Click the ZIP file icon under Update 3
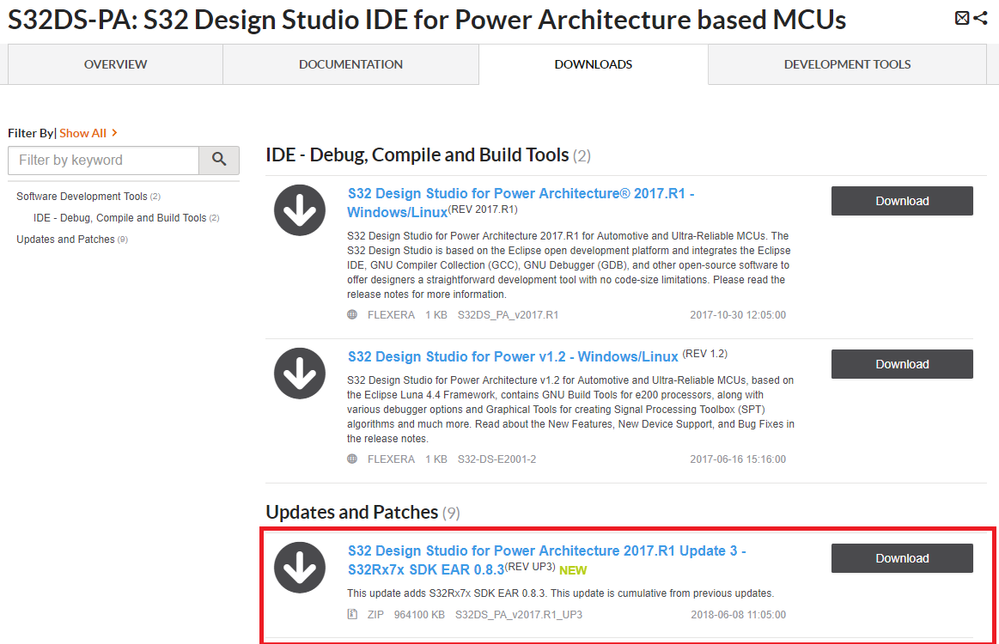This screenshot has height=644, width=999. tap(352, 613)
